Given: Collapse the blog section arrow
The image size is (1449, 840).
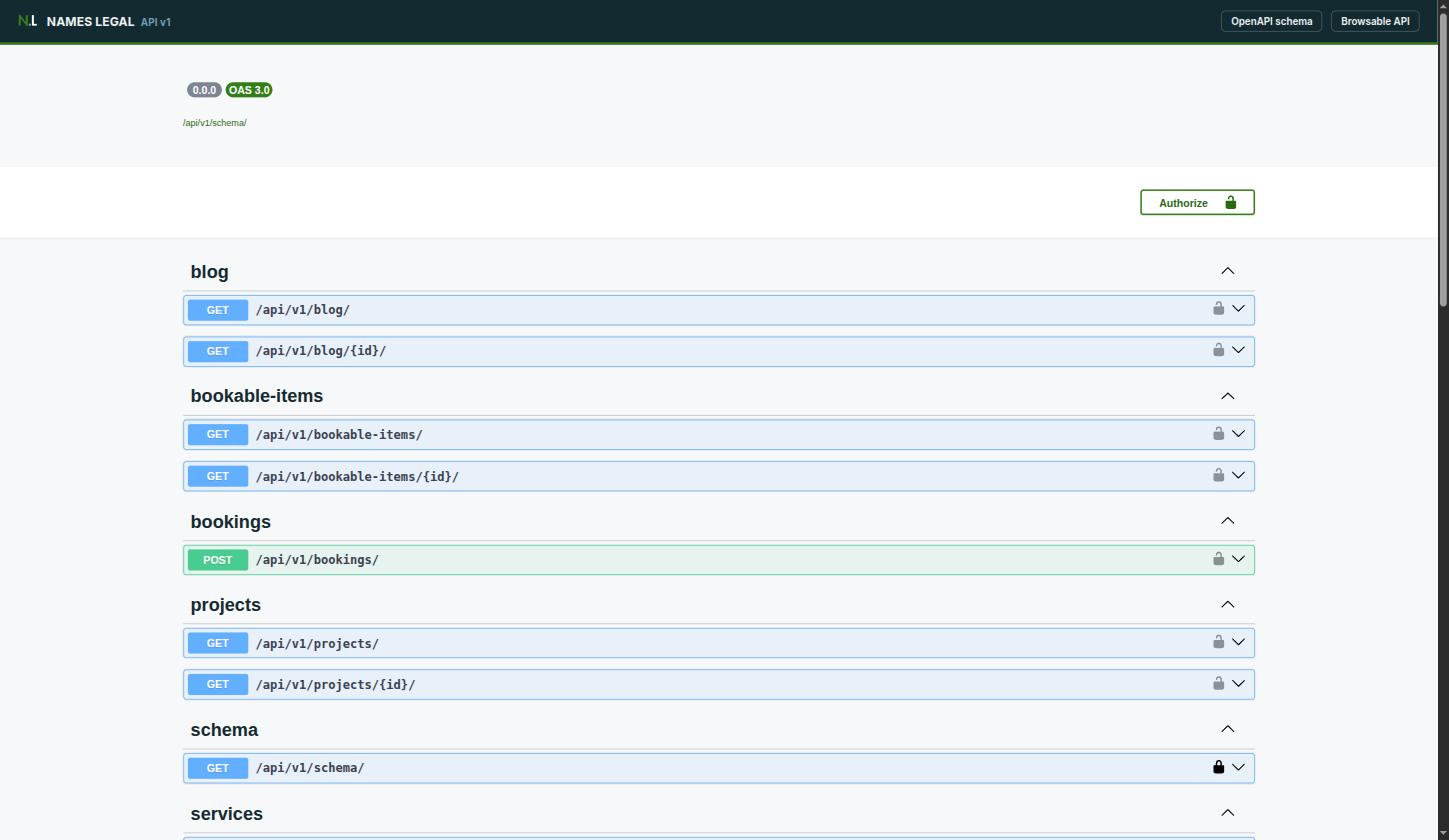Looking at the screenshot, I should (1228, 271).
